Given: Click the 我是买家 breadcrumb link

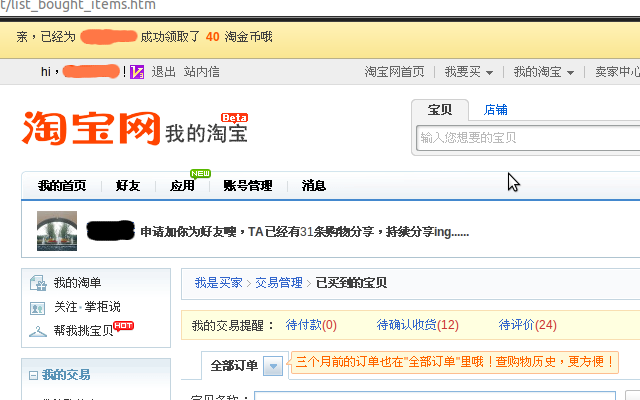Looking at the screenshot, I should click(x=218, y=283).
